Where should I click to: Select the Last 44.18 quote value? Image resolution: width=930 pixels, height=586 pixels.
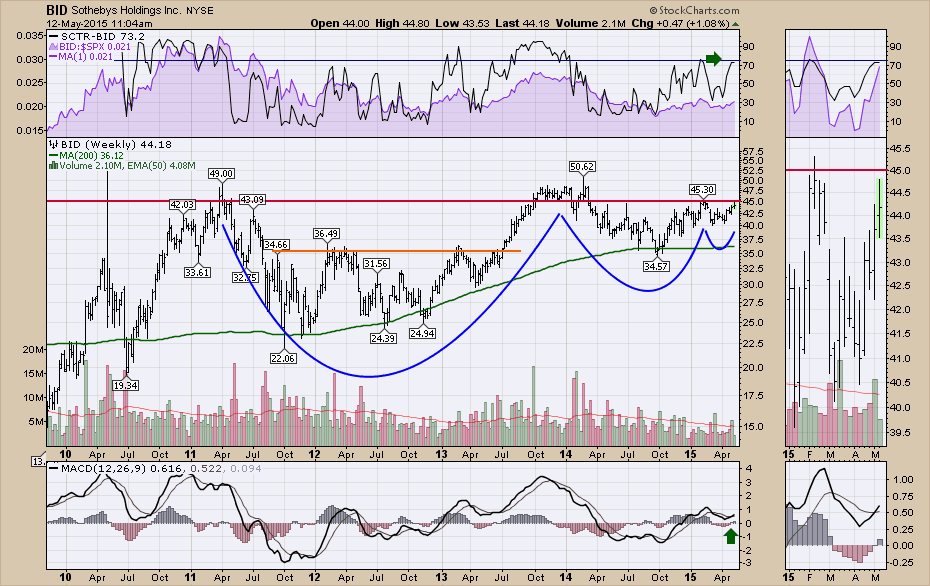[x=523, y=24]
